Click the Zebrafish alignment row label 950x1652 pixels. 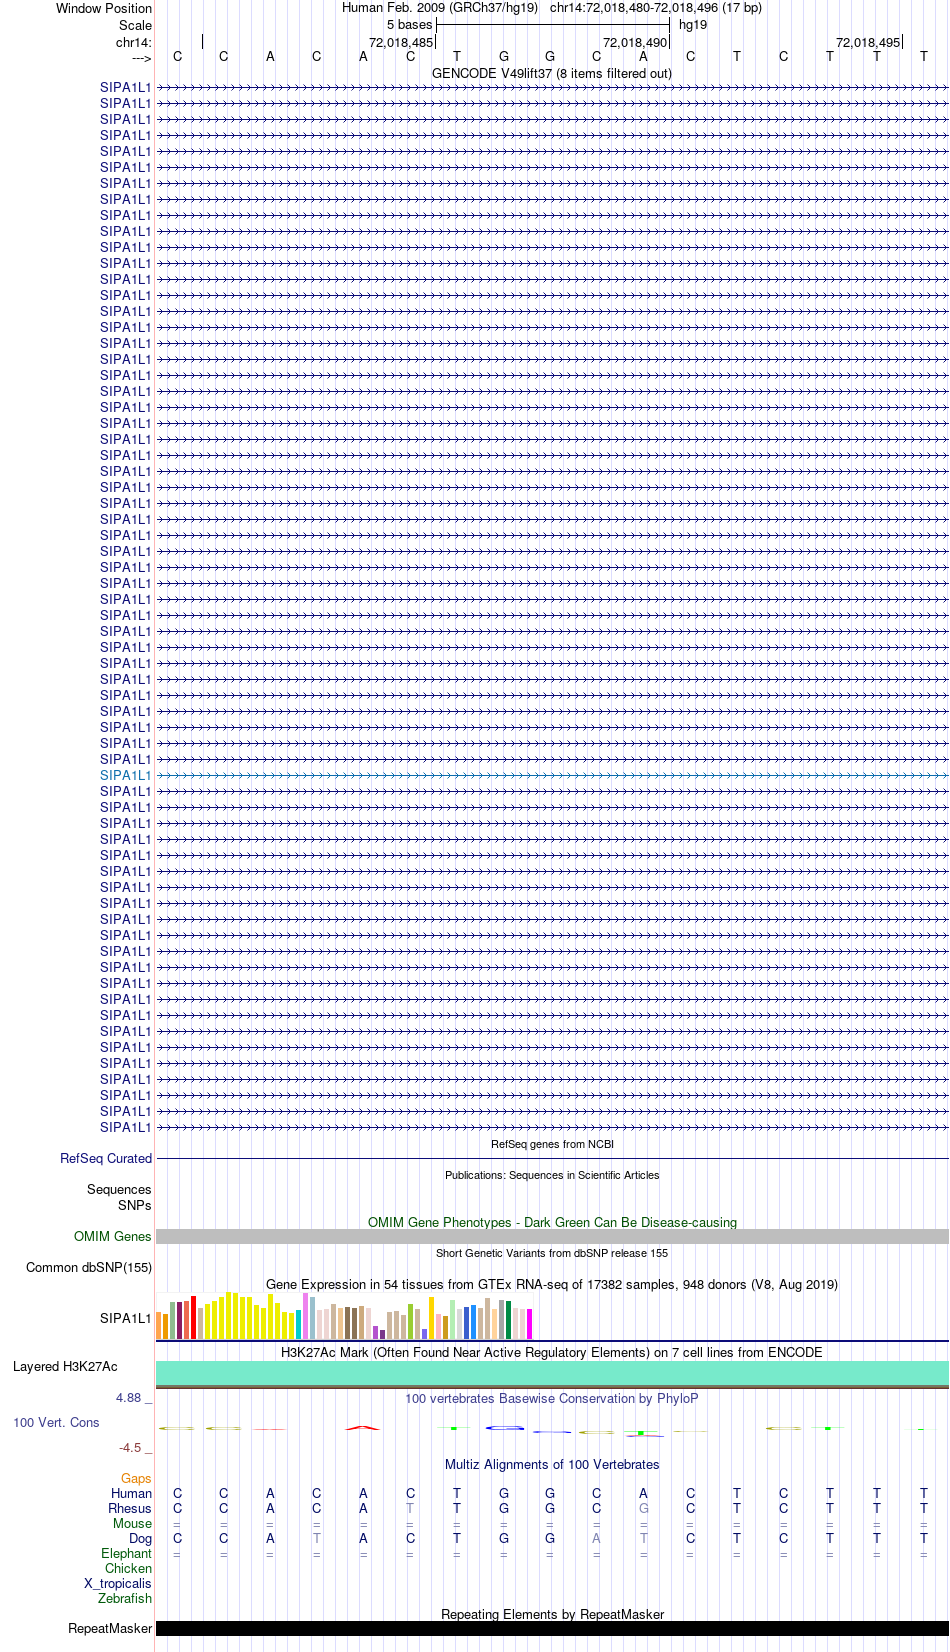[125, 1598]
